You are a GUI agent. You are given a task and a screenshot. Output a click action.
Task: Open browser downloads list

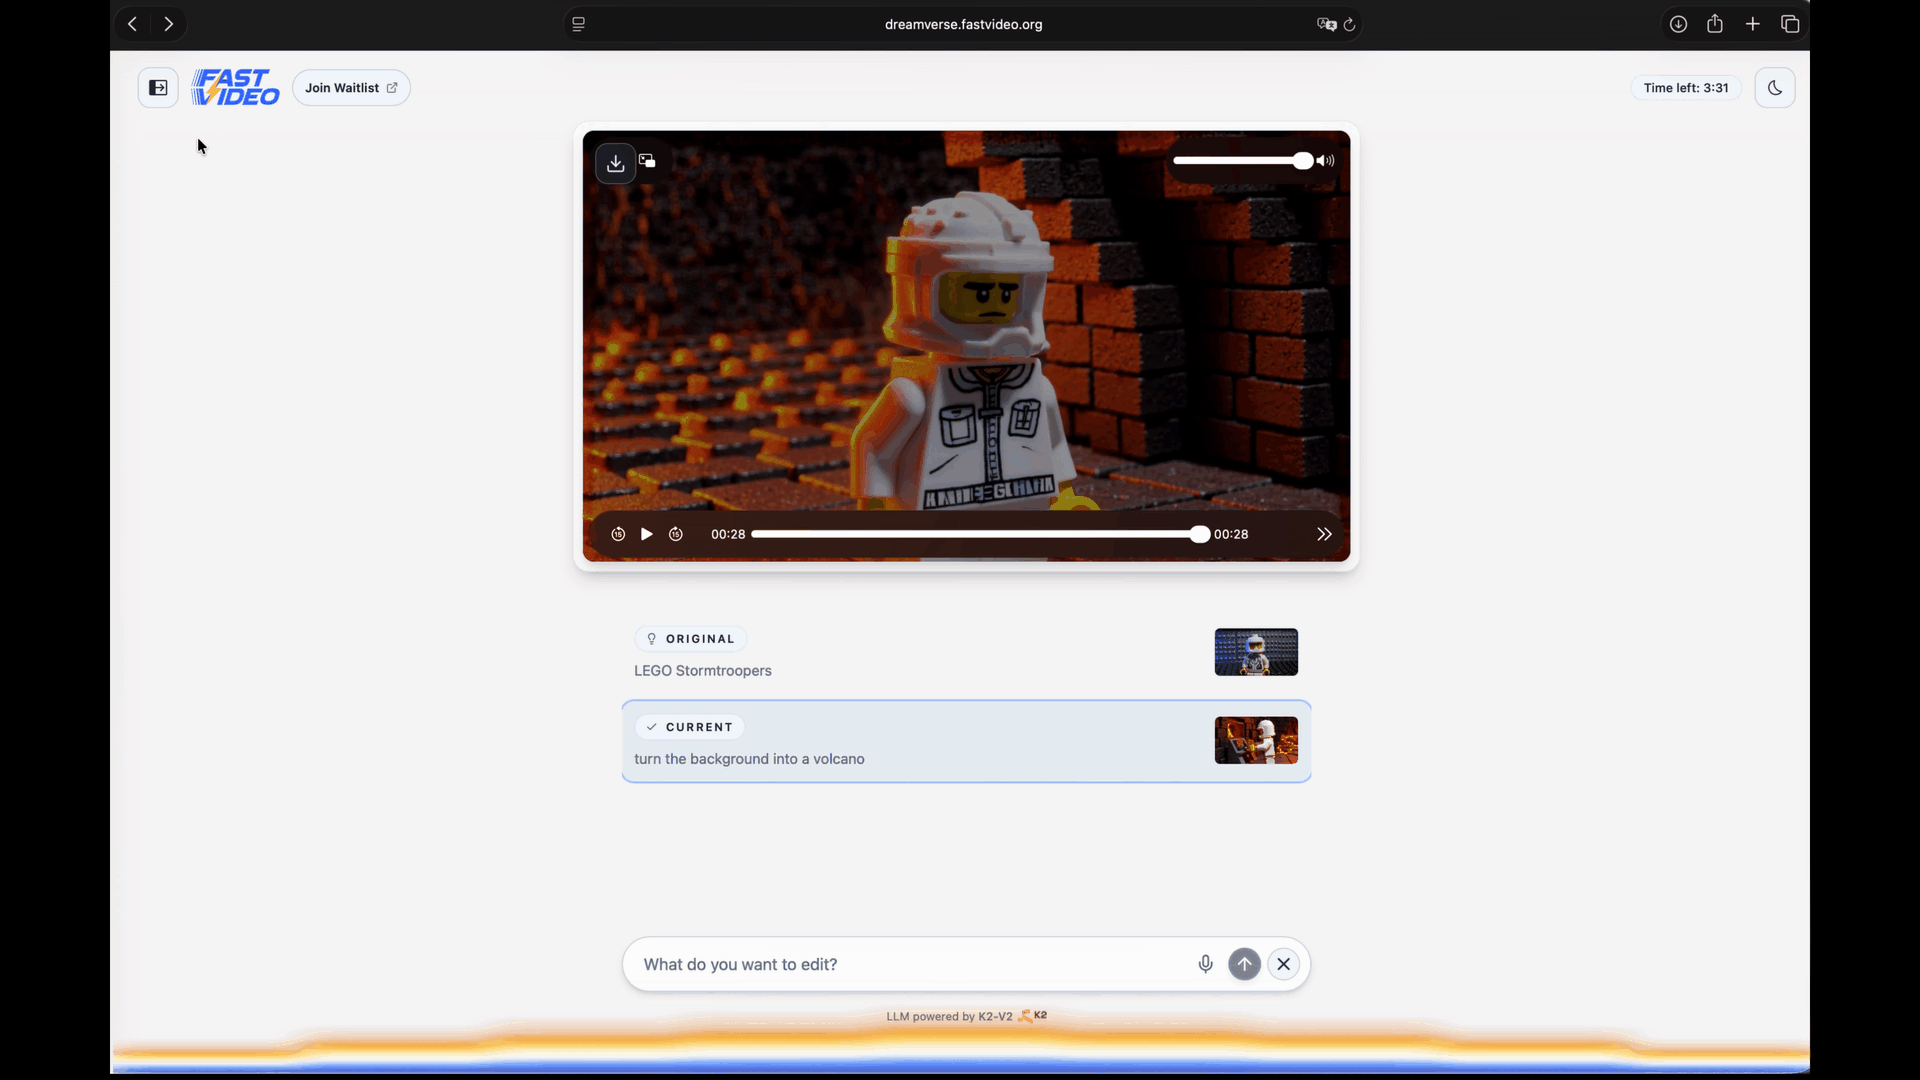(x=1678, y=24)
